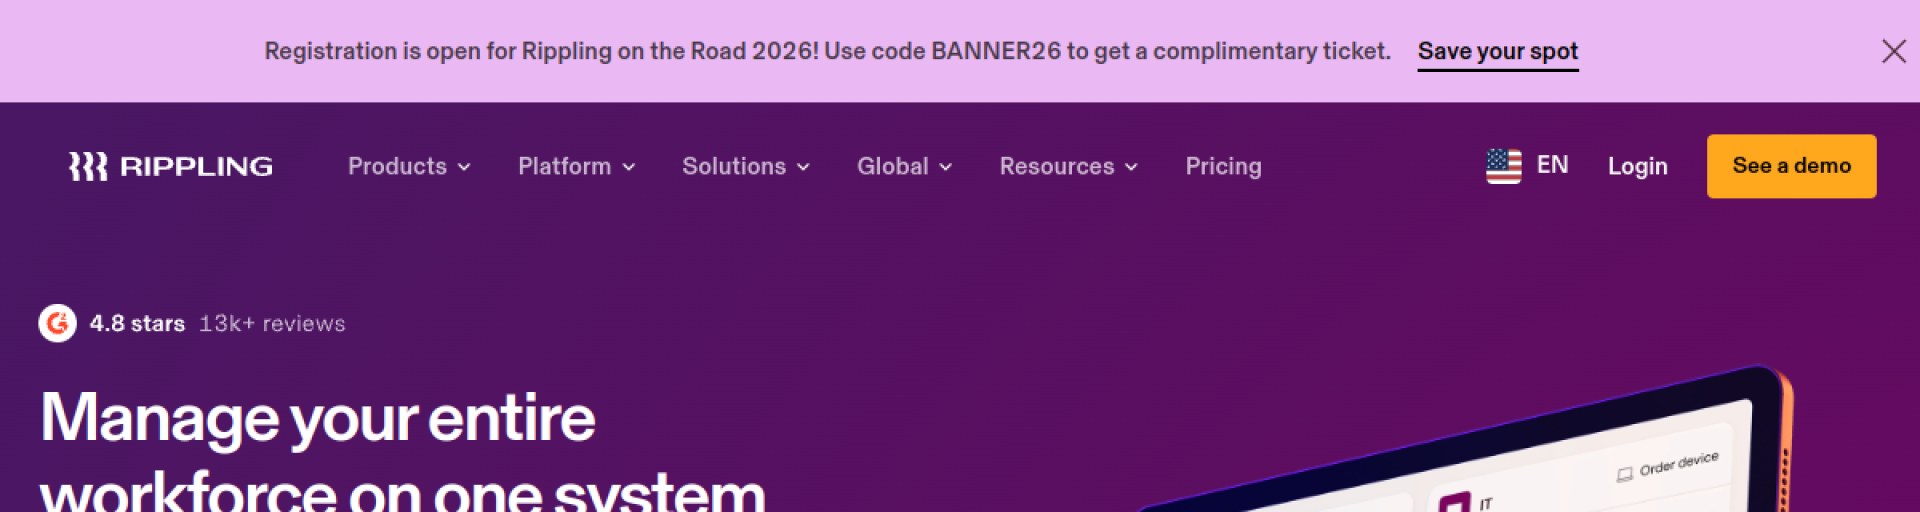The height and width of the screenshot is (512, 1920).
Task: Open the EN language selector
Action: 1552,165
